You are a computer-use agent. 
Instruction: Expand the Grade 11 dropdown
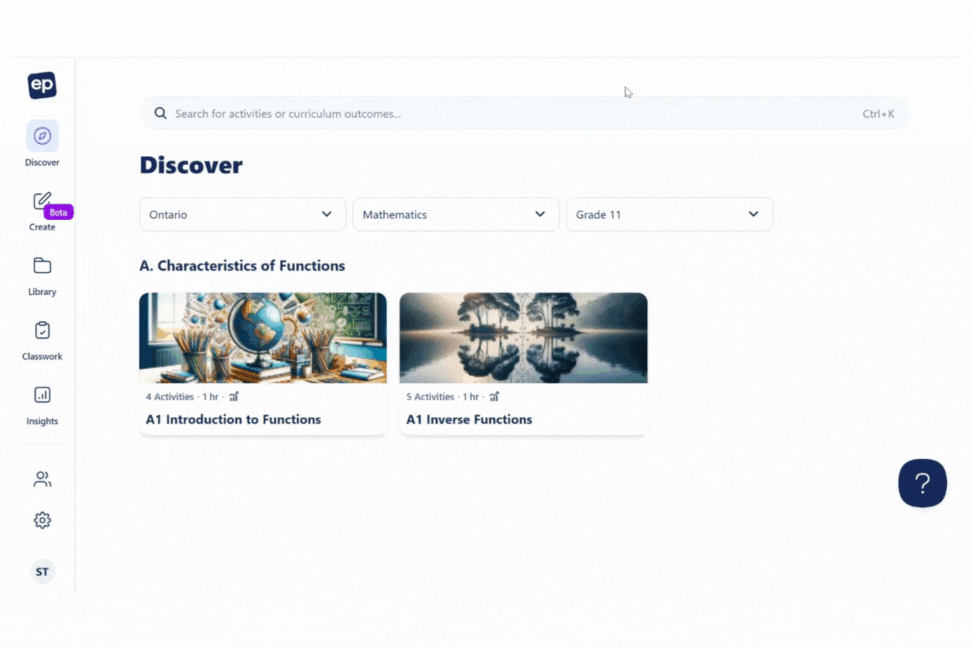click(x=668, y=214)
